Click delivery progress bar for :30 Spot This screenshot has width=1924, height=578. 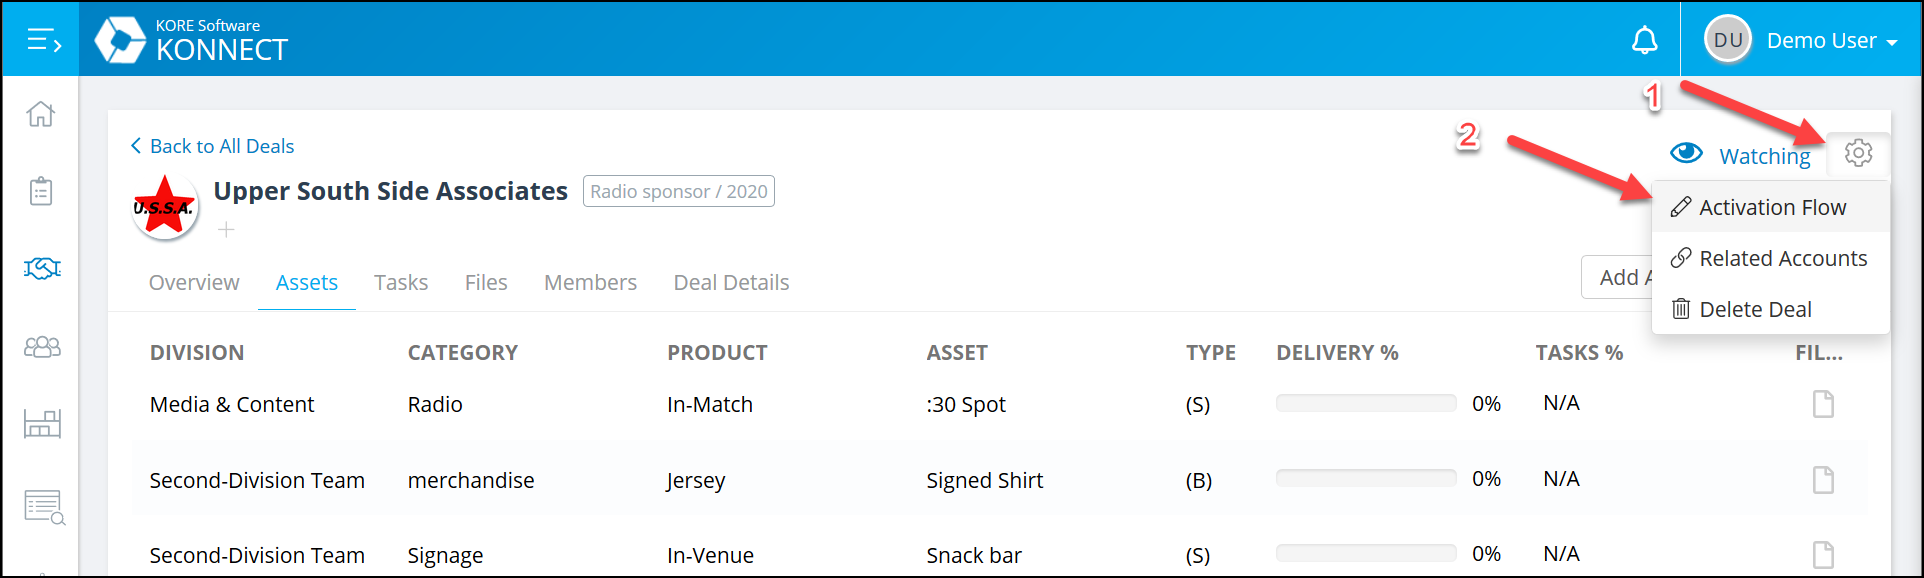(x=1366, y=403)
